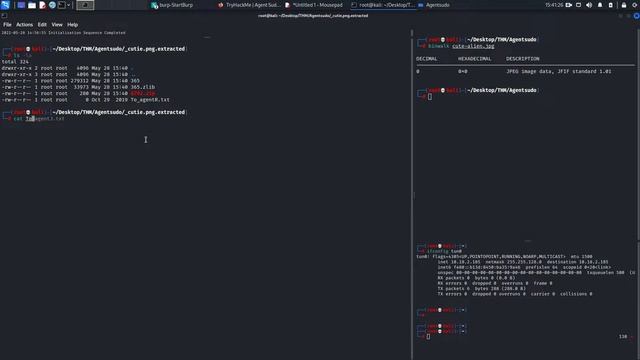
Task: Open the terminal Actions menu
Action: tap(24, 24)
